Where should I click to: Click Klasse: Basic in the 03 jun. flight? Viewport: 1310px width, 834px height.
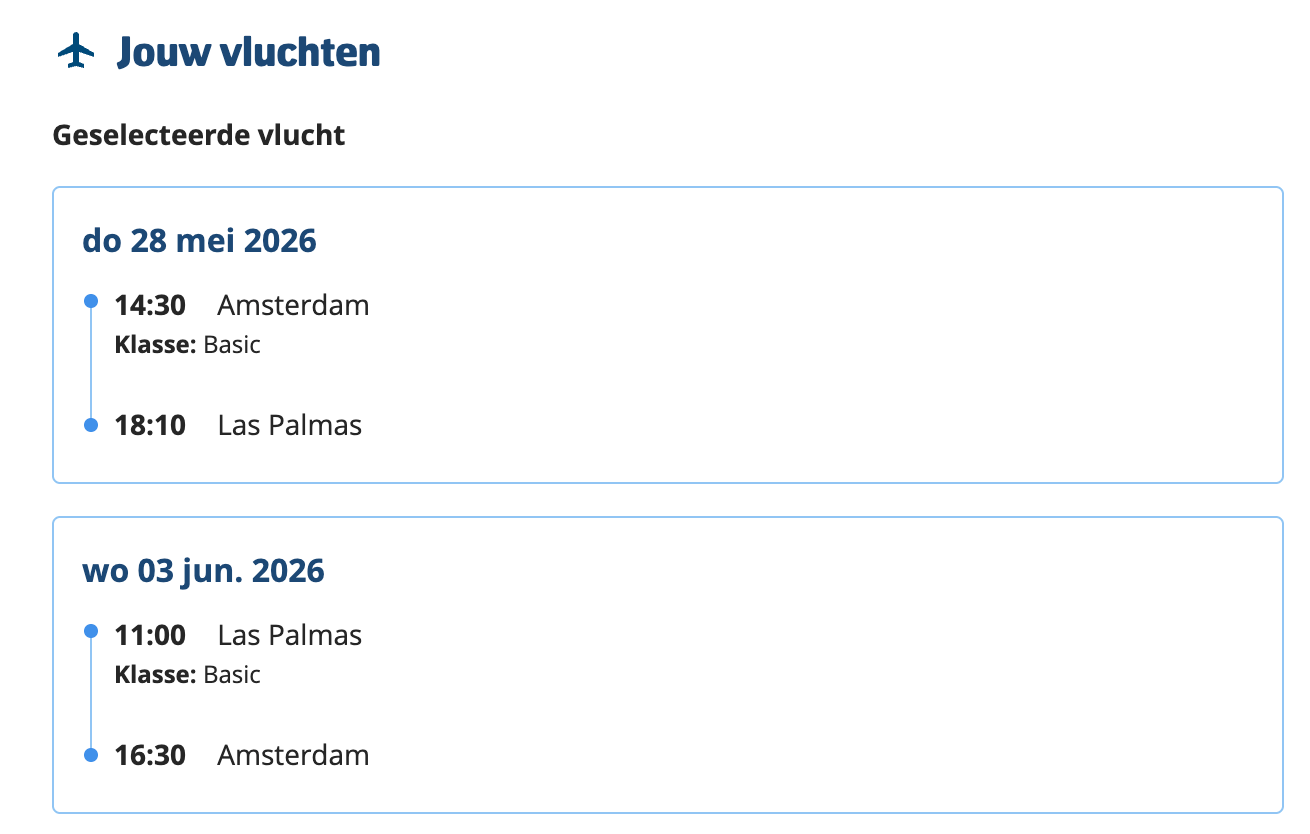click(x=188, y=675)
